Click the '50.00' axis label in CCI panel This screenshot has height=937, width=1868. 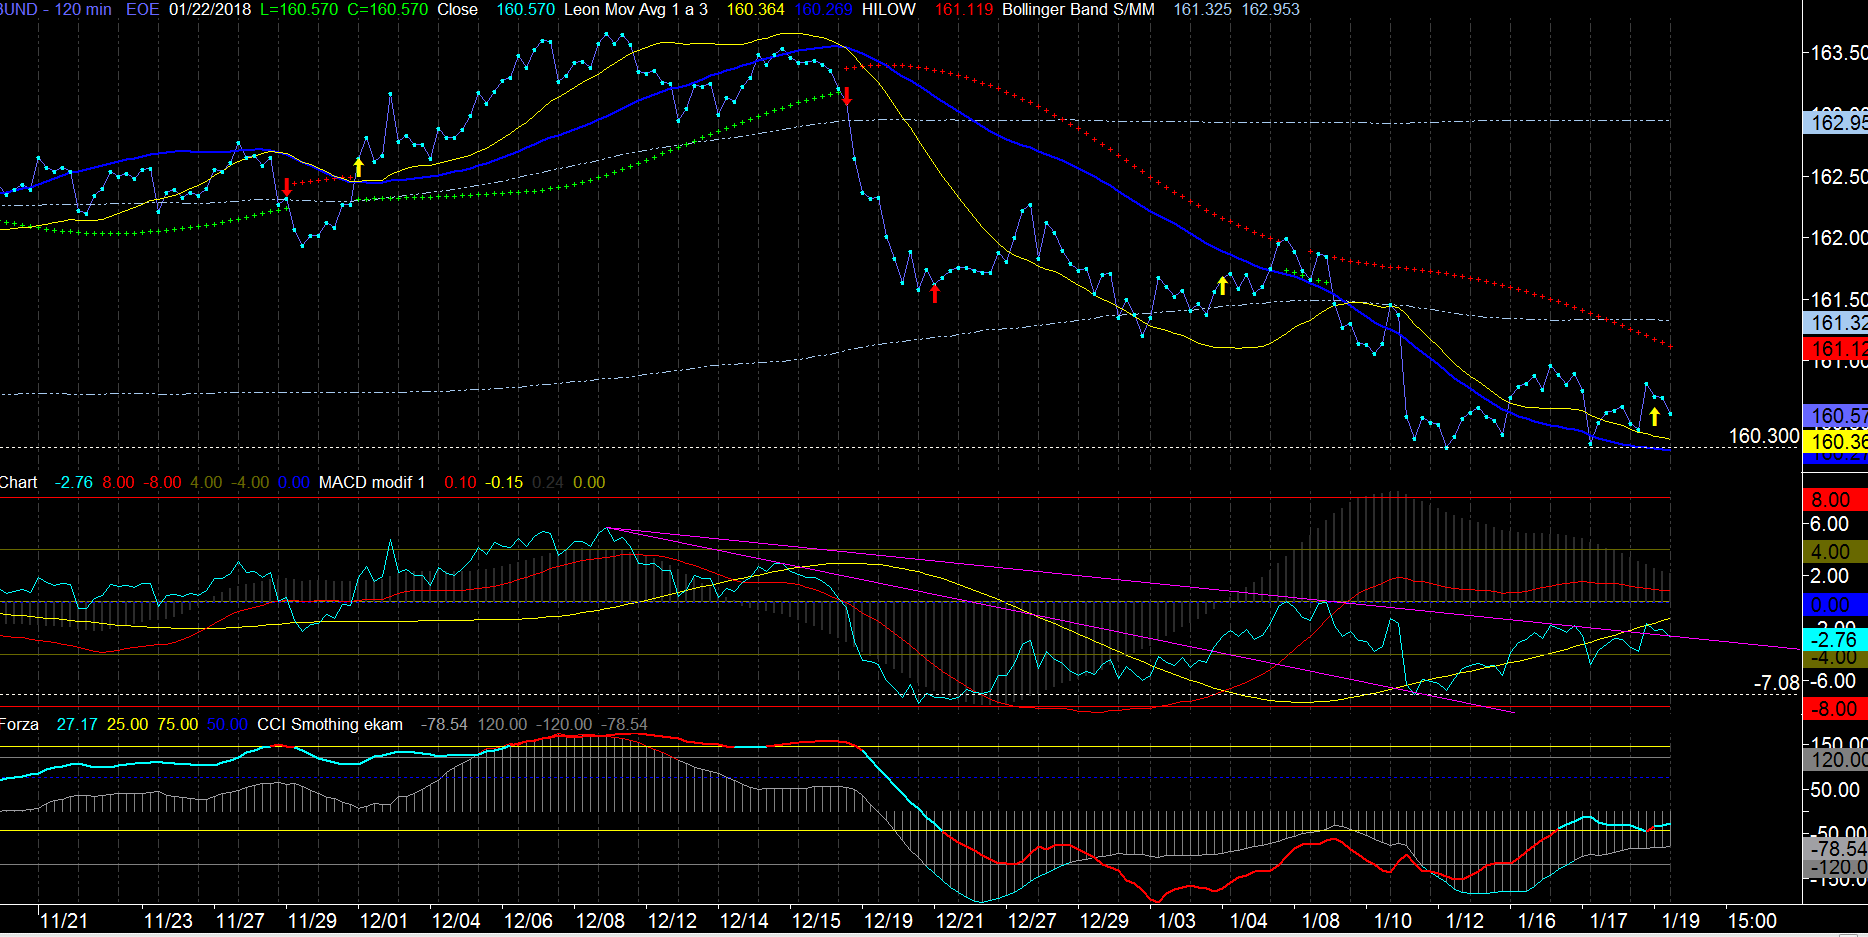(1835, 789)
